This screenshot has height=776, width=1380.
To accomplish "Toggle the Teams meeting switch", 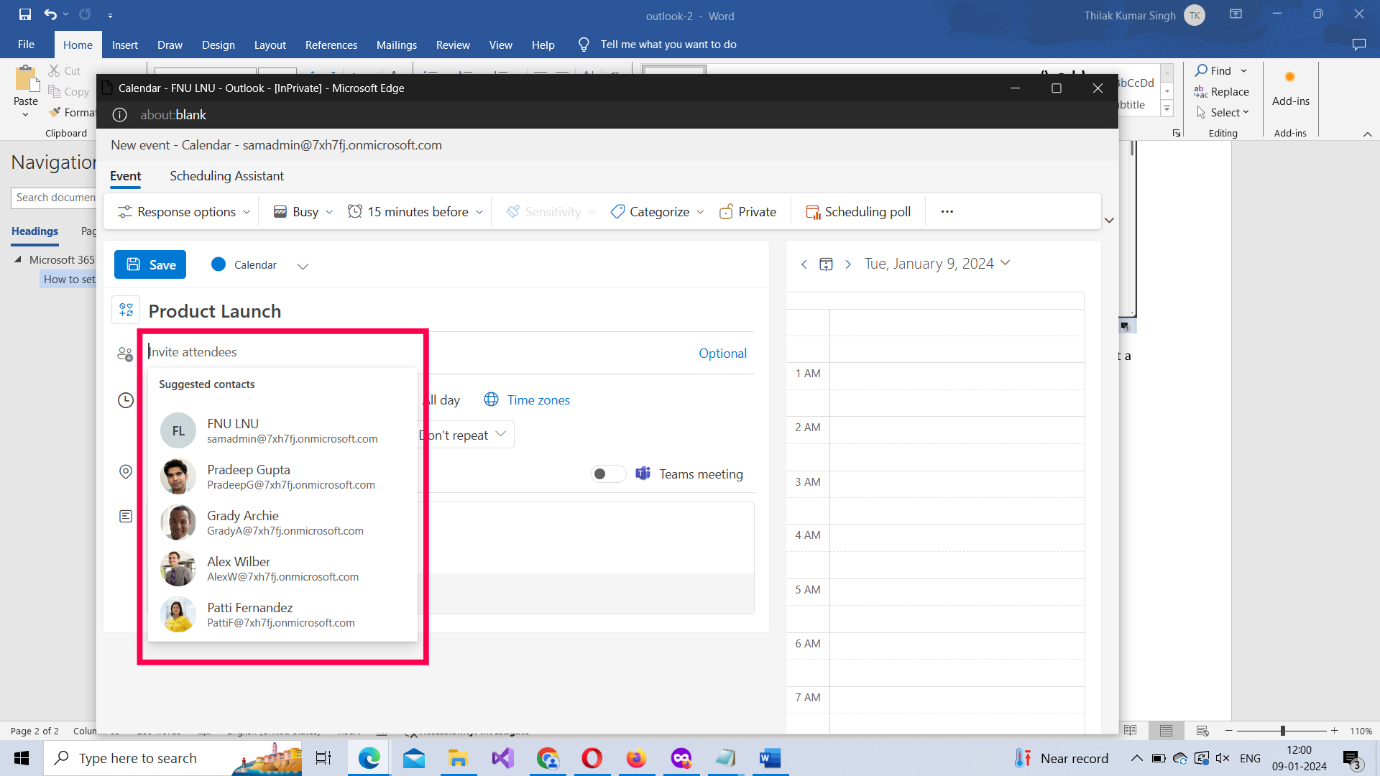I will [608, 474].
